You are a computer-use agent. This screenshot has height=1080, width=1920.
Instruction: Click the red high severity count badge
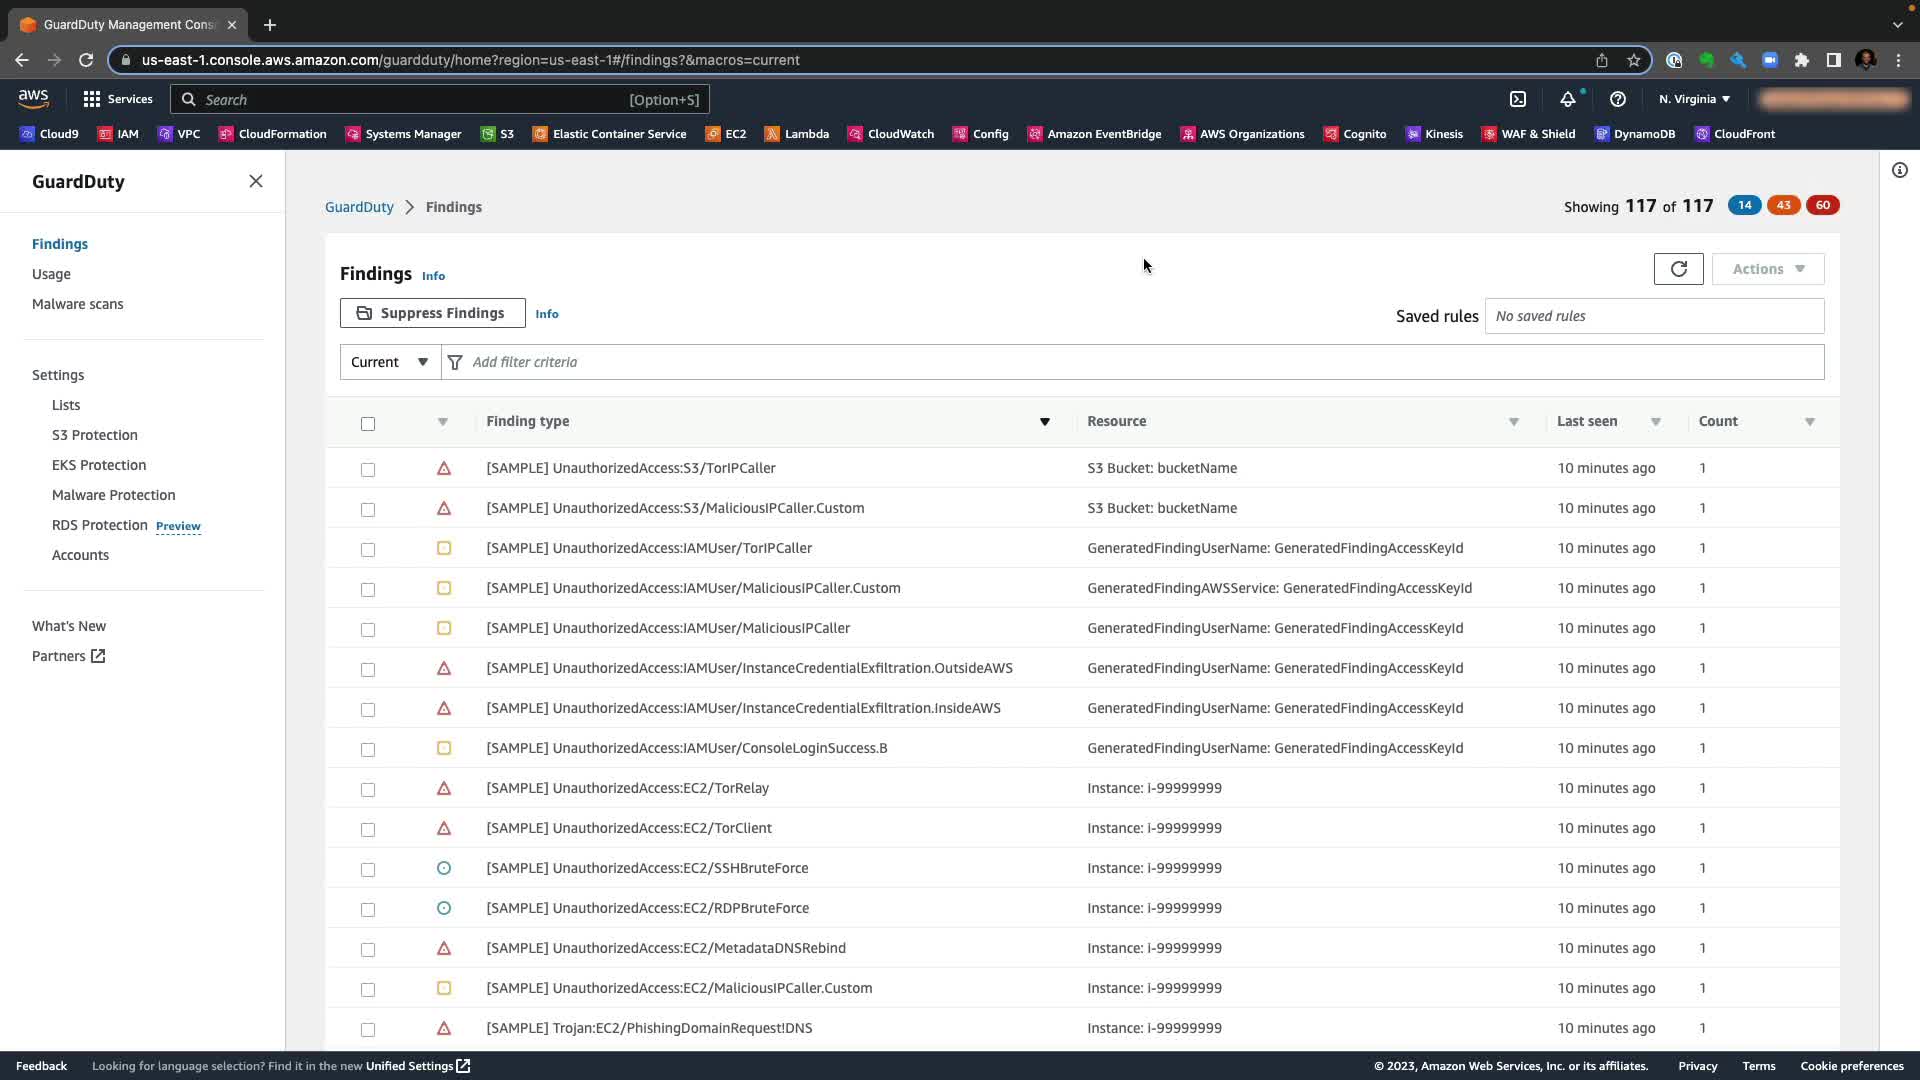[1822, 205]
